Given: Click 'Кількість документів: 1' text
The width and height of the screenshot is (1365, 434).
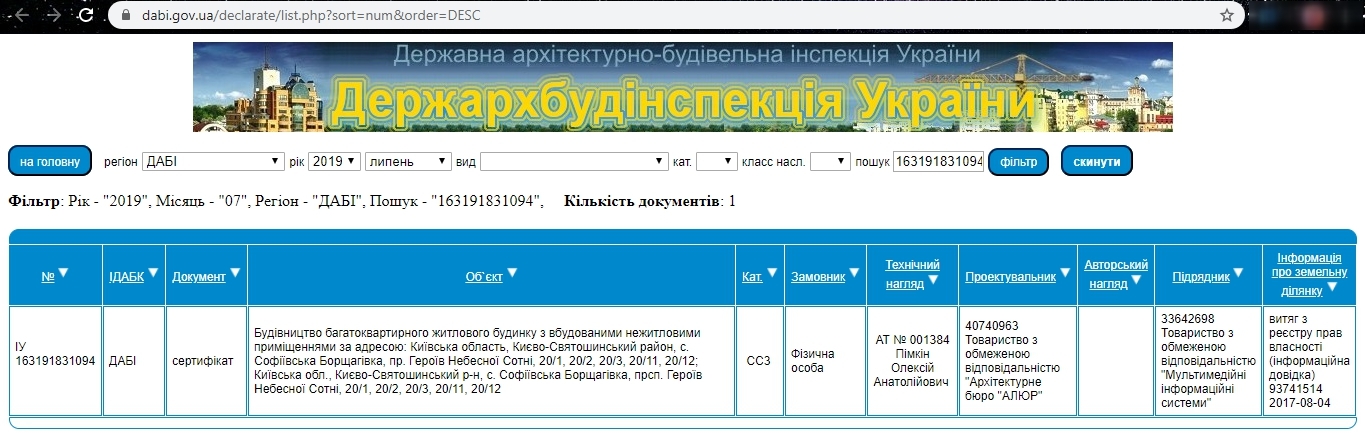Looking at the screenshot, I should tap(650, 201).
